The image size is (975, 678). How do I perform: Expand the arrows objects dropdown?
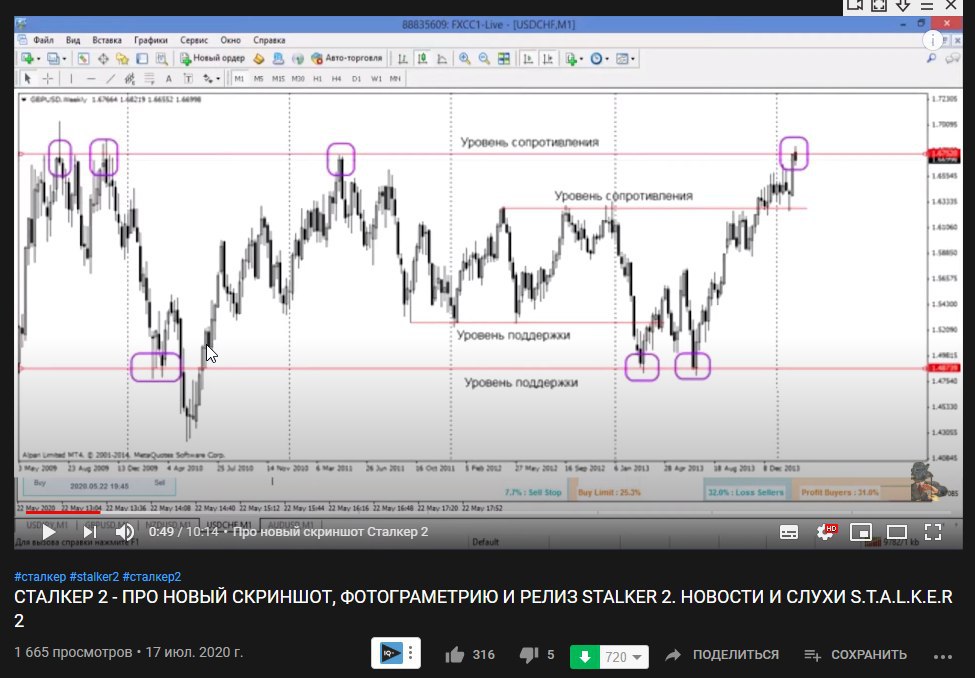click(218, 79)
